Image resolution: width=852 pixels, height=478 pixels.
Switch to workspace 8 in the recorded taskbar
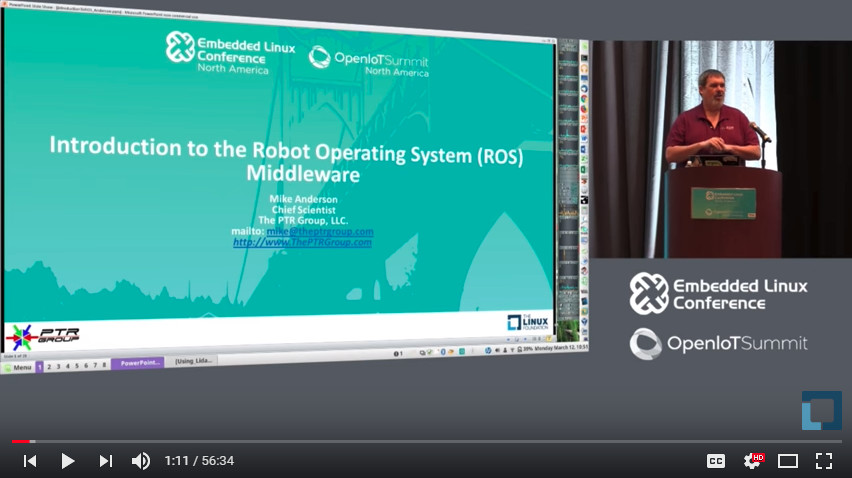click(x=104, y=365)
